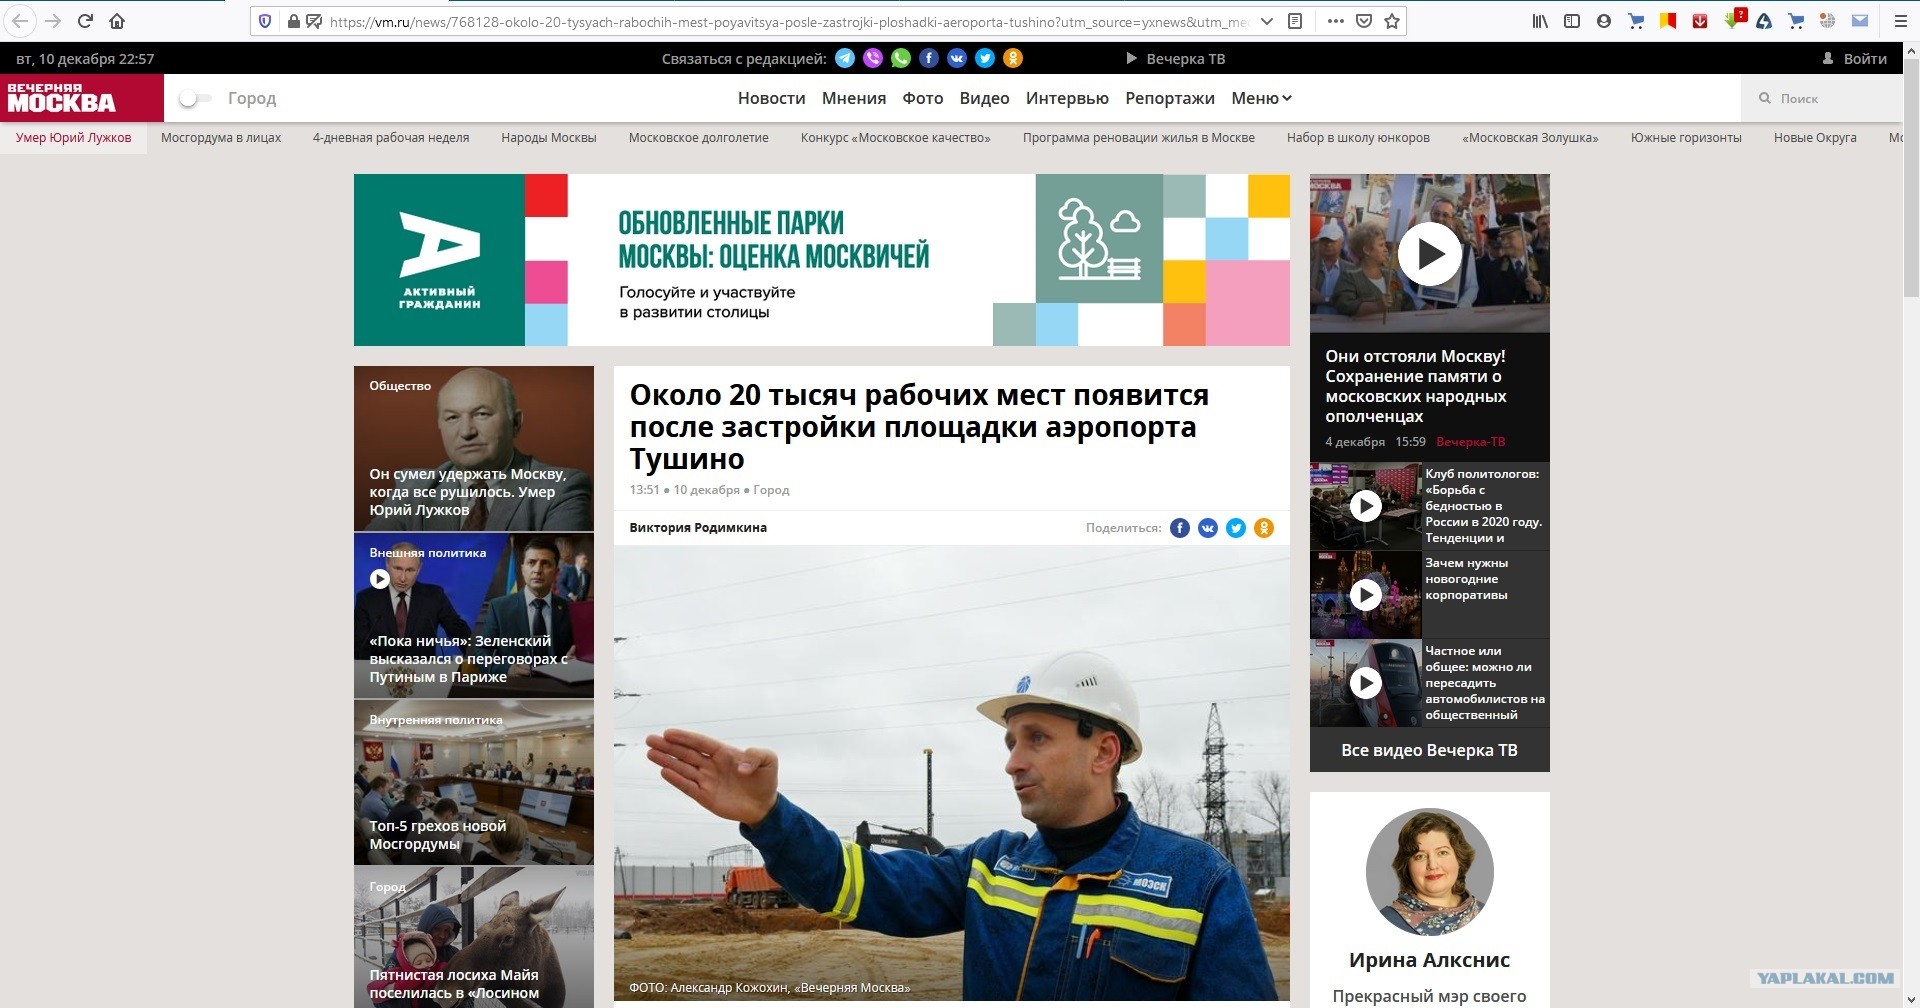Share article on Odnoklassniki
Viewport: 1920px width, 1008px height.
[x=1264, y=528]
